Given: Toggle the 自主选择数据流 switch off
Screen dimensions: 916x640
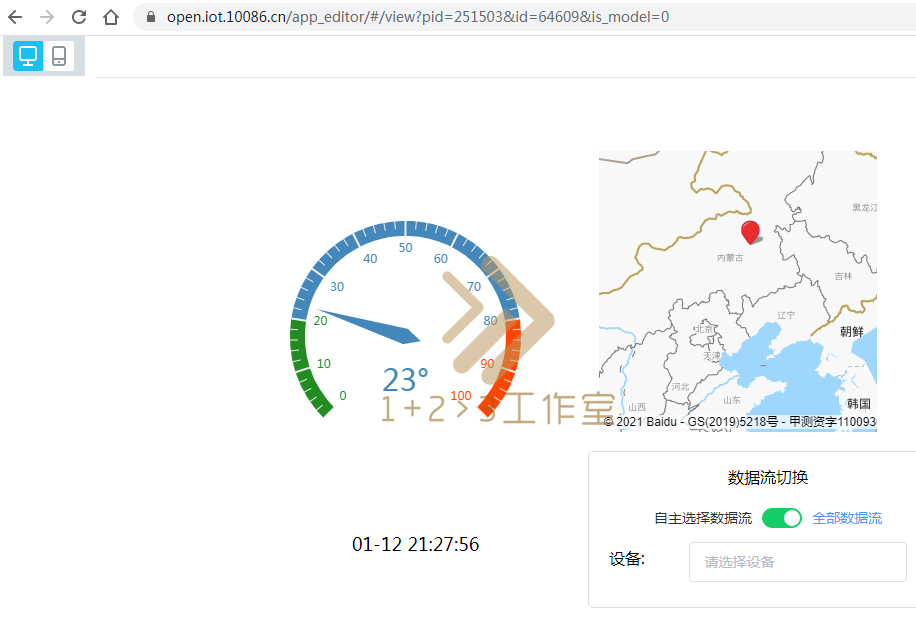Looking at the screenshot, I should pyautogui.click(x=782, y=518).
